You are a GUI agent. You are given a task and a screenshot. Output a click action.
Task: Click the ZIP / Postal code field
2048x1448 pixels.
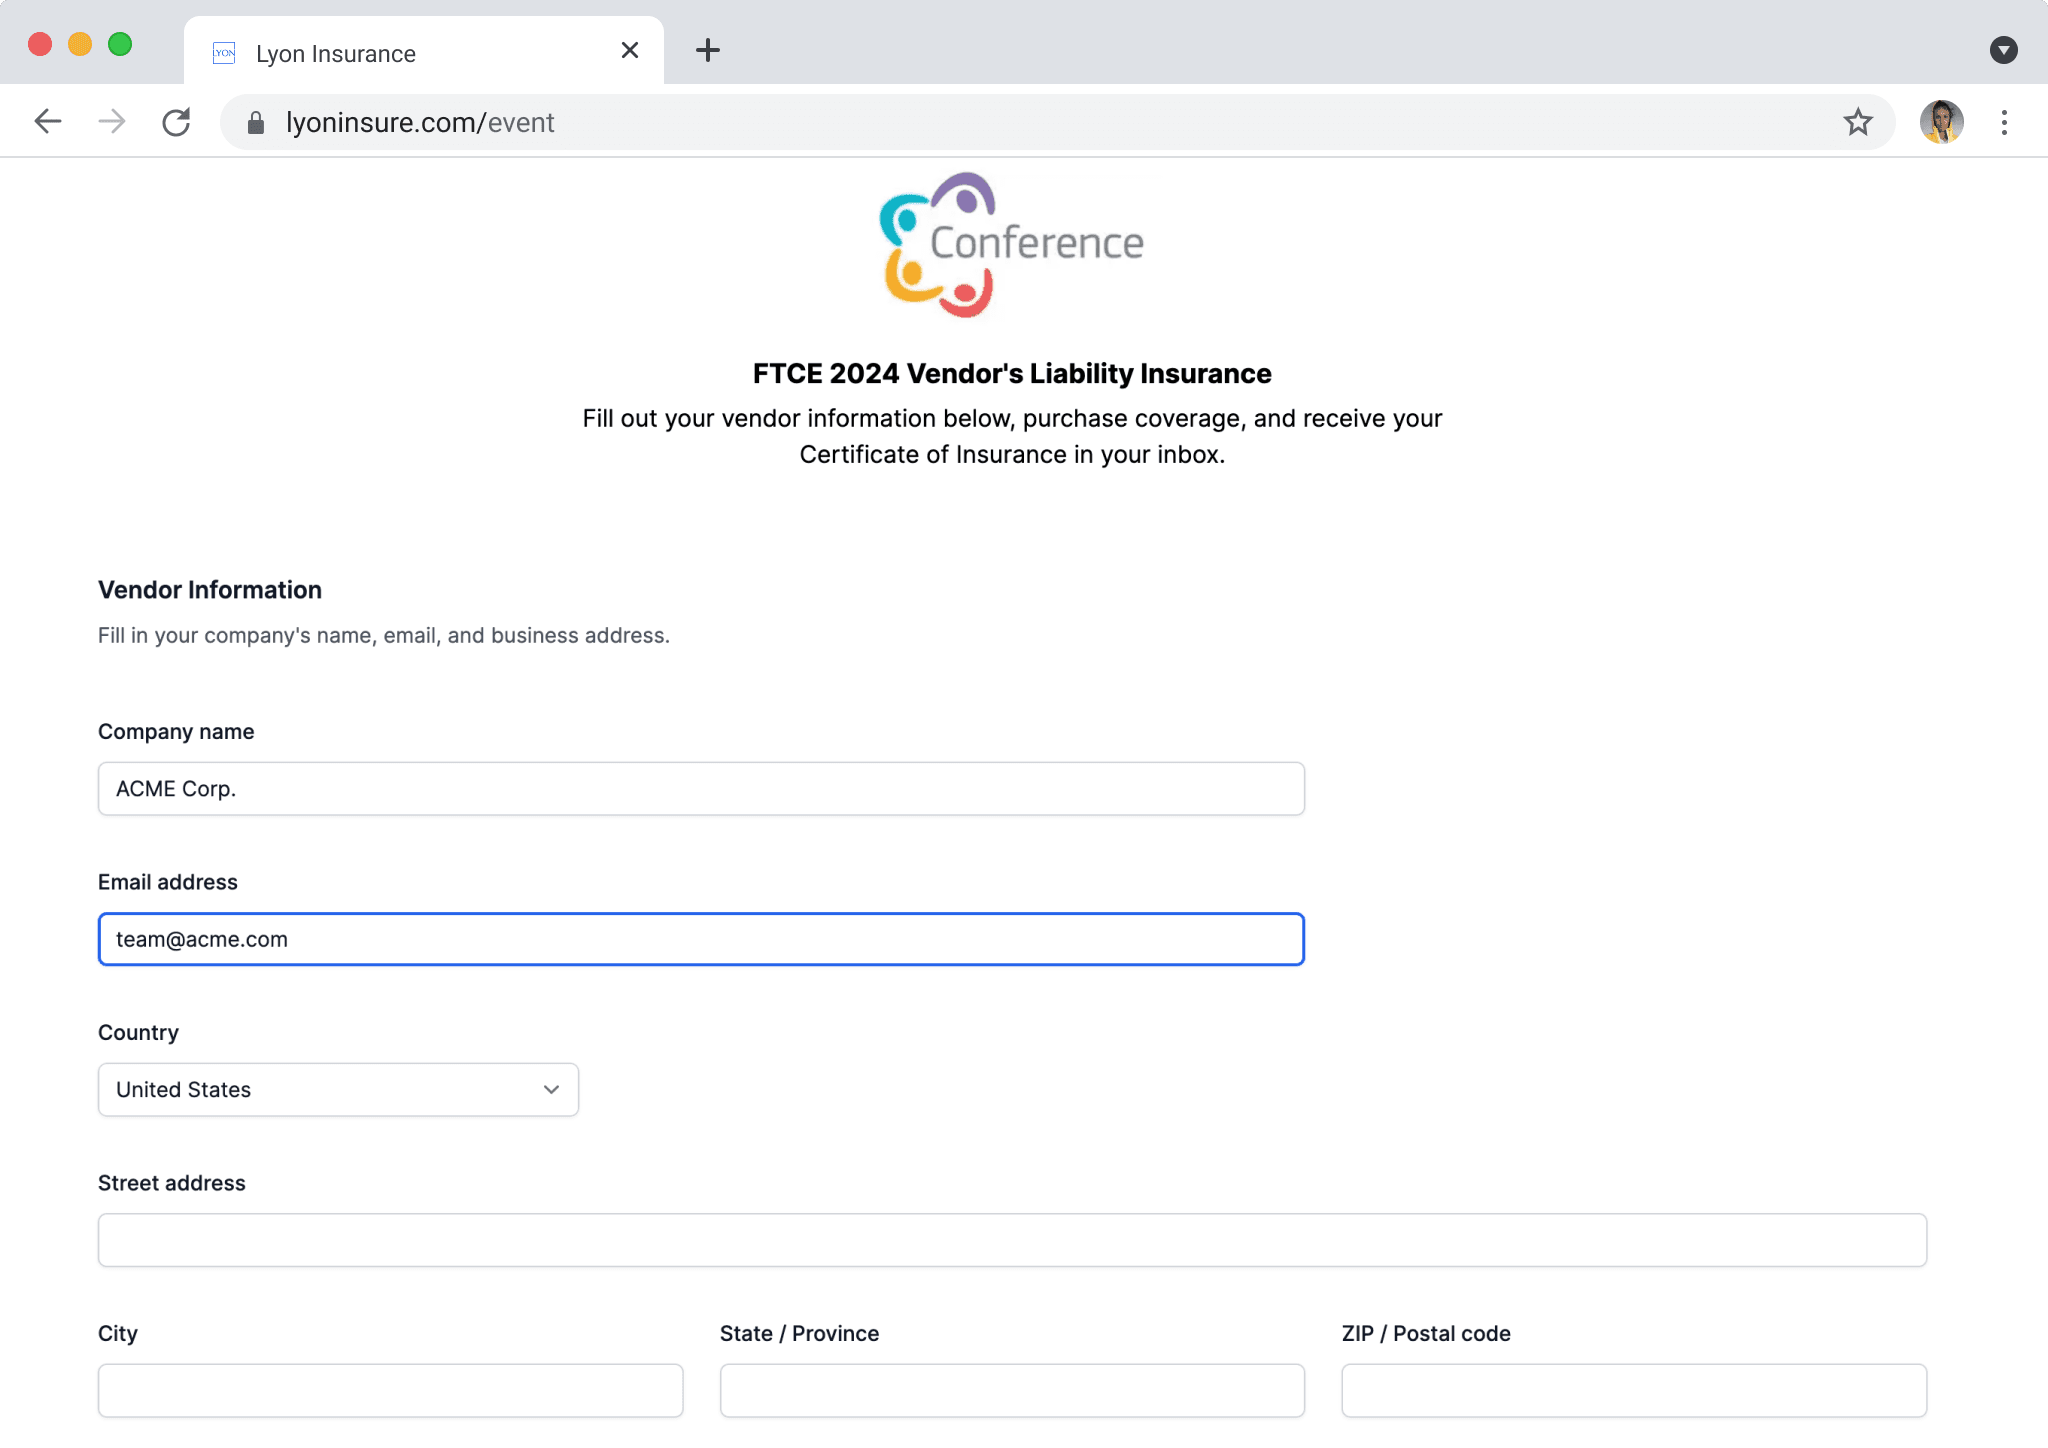(1634, 1390)
